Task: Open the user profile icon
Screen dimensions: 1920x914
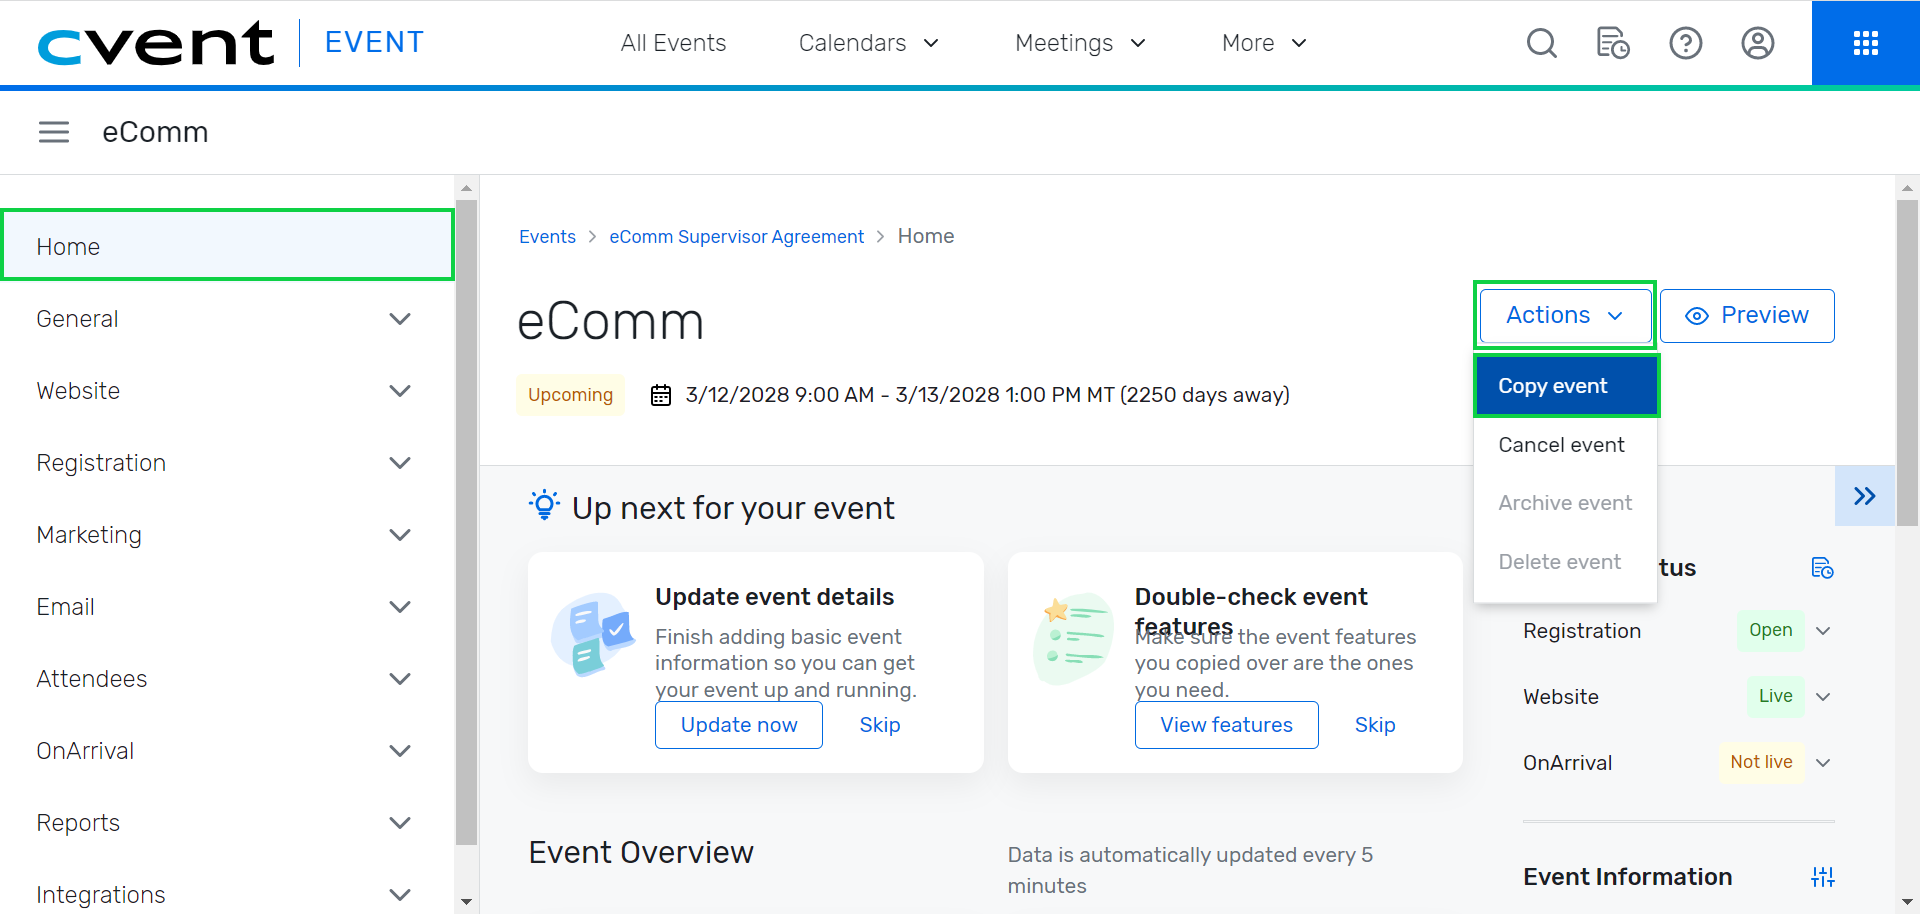Action: click(x=1757, y=43)
